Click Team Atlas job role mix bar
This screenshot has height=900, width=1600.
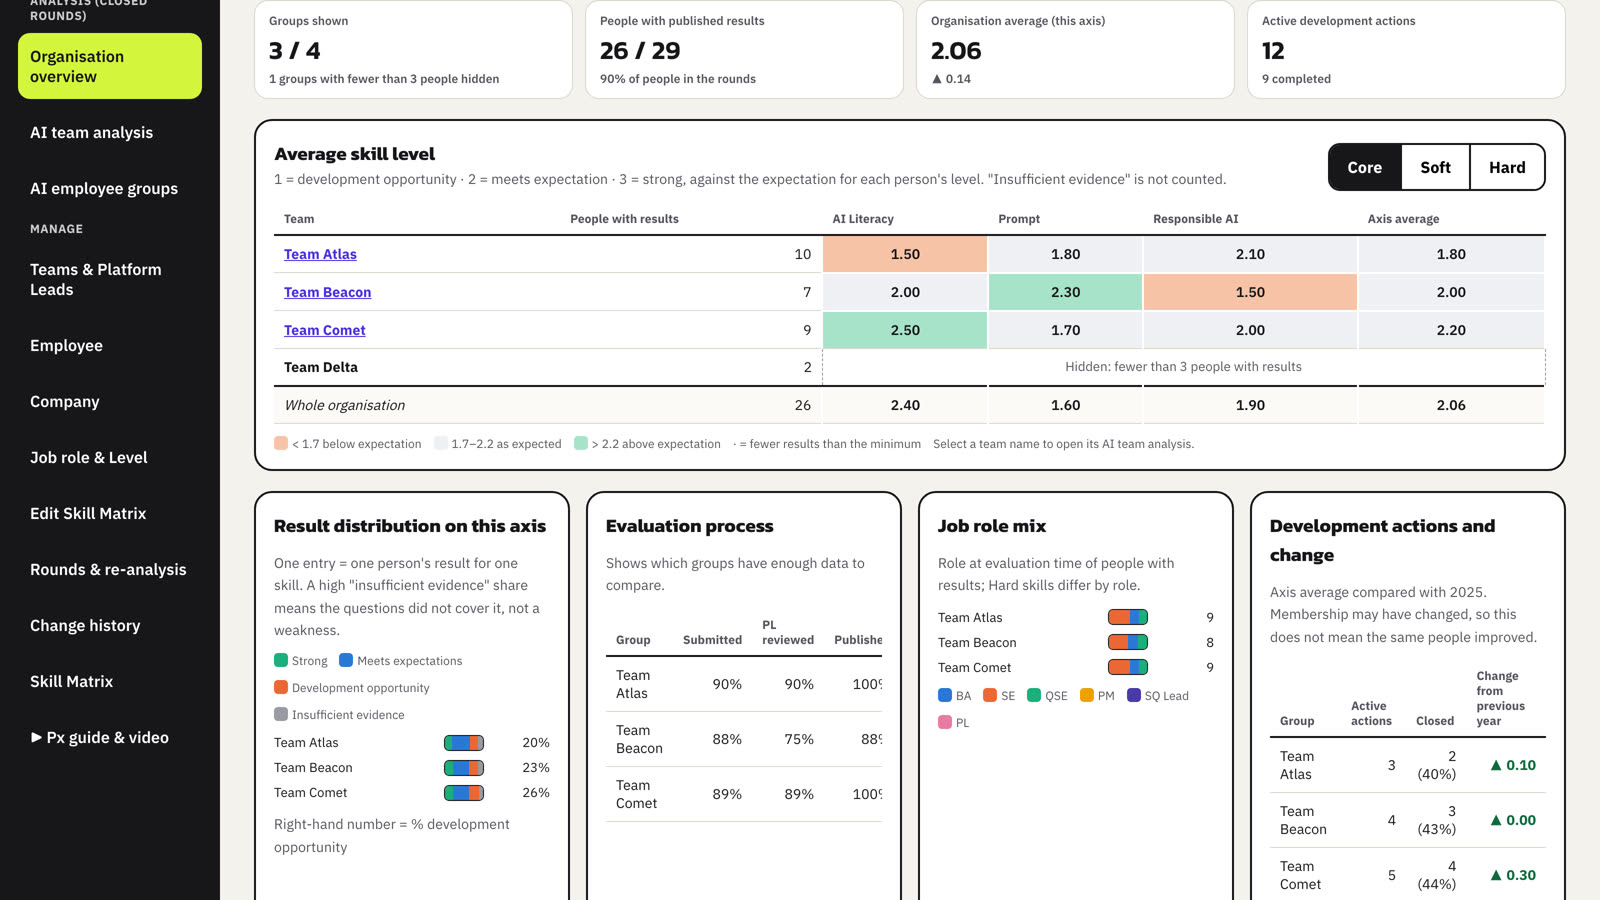click(x=1128, y=617)
